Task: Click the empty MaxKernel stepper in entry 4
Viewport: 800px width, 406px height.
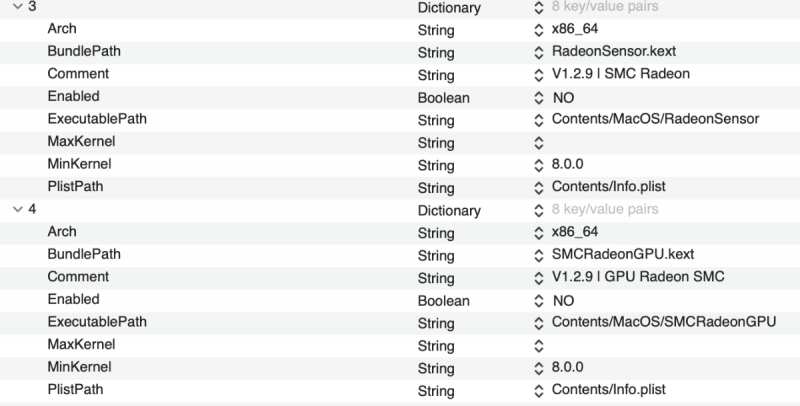Action: point(540,345)
